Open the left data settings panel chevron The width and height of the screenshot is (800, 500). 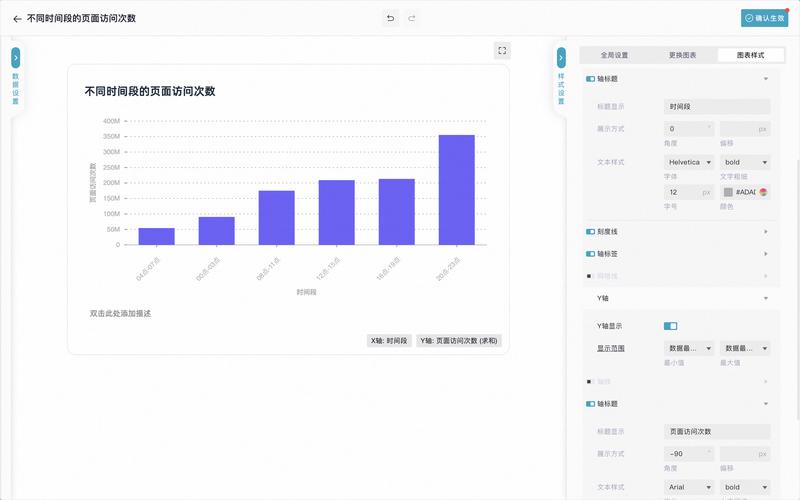point(16,58)
